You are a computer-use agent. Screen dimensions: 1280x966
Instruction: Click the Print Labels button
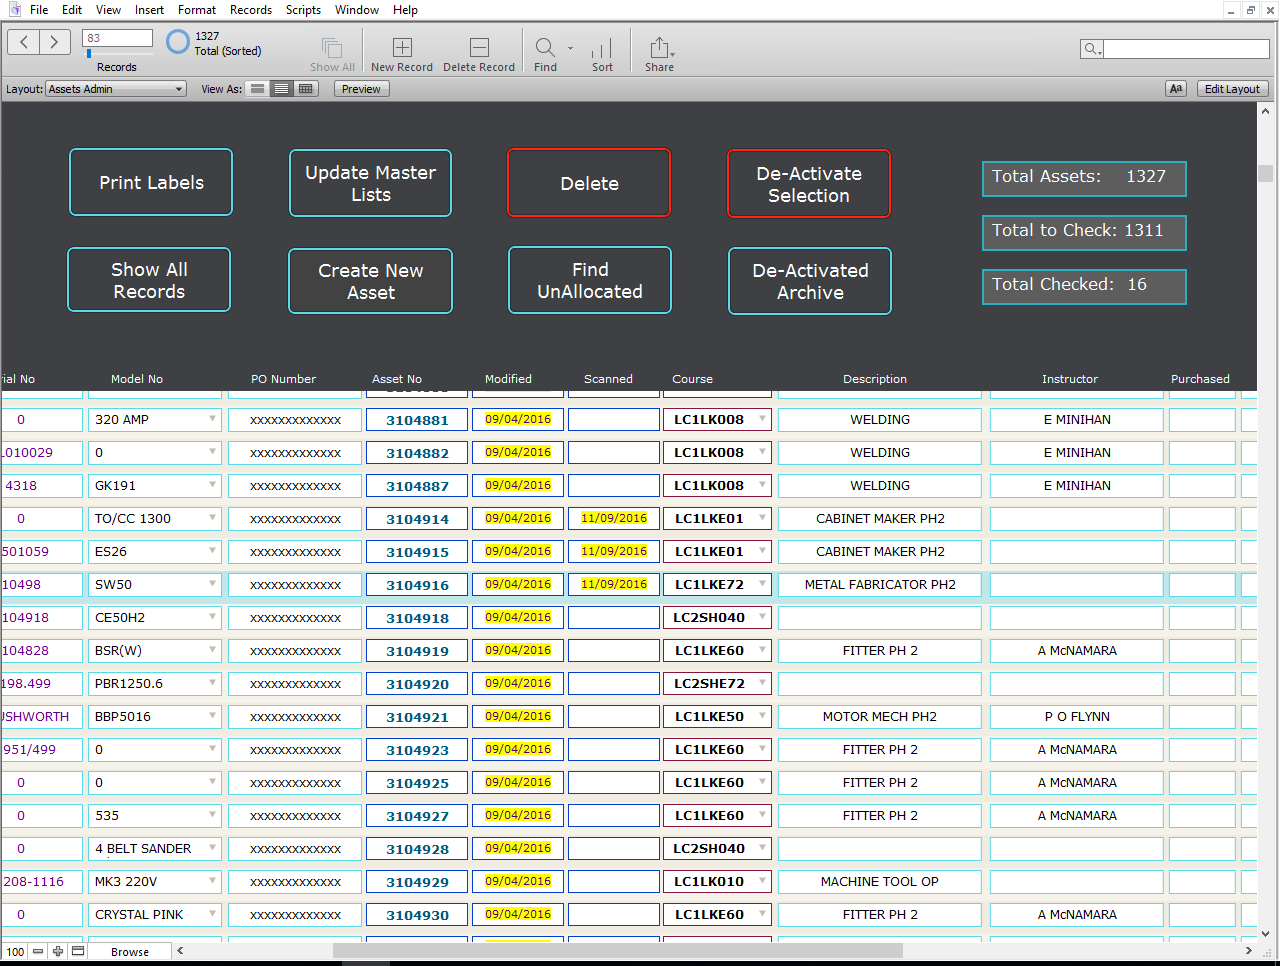tap(151, 182)
